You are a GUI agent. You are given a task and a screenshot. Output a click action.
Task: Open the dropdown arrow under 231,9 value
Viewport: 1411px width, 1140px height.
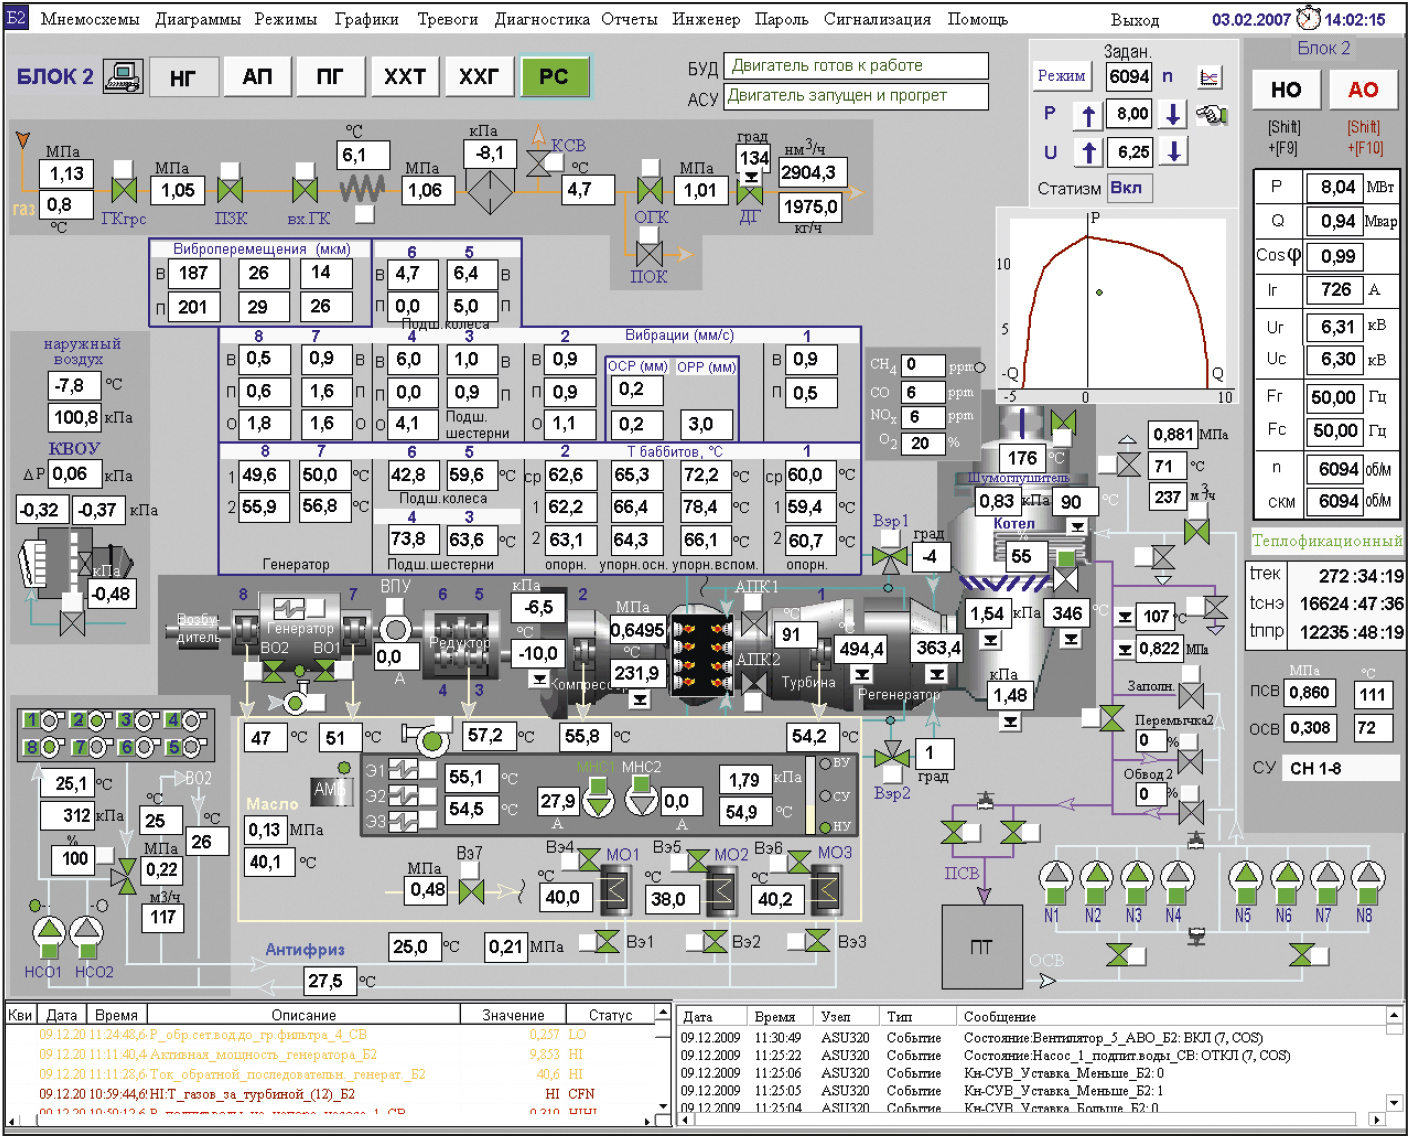pos(640,698)
